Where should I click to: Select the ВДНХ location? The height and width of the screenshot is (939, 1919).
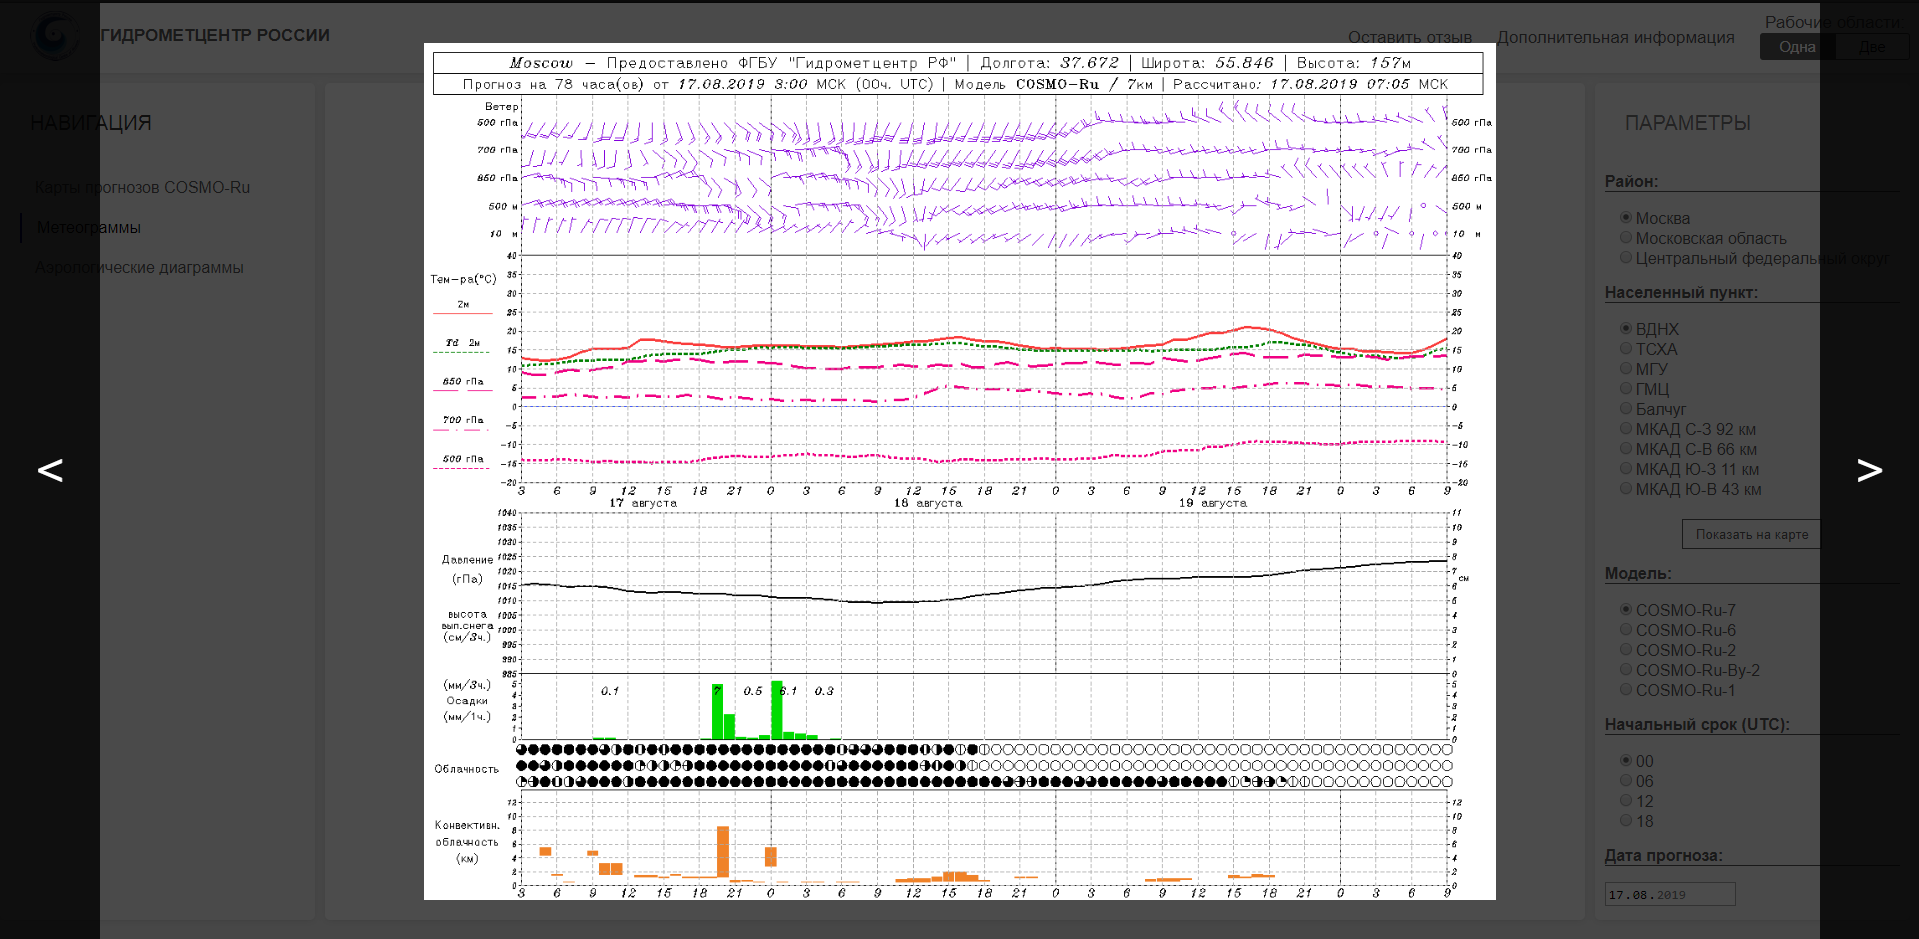click(1626, 328)
